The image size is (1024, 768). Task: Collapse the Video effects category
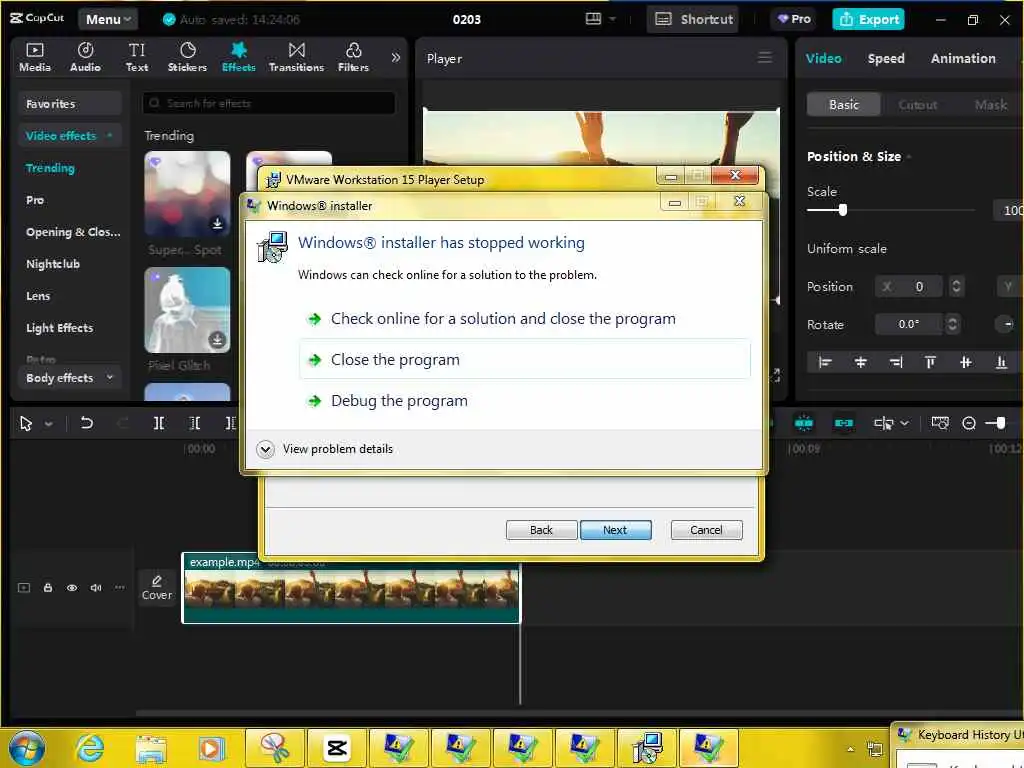69,136
